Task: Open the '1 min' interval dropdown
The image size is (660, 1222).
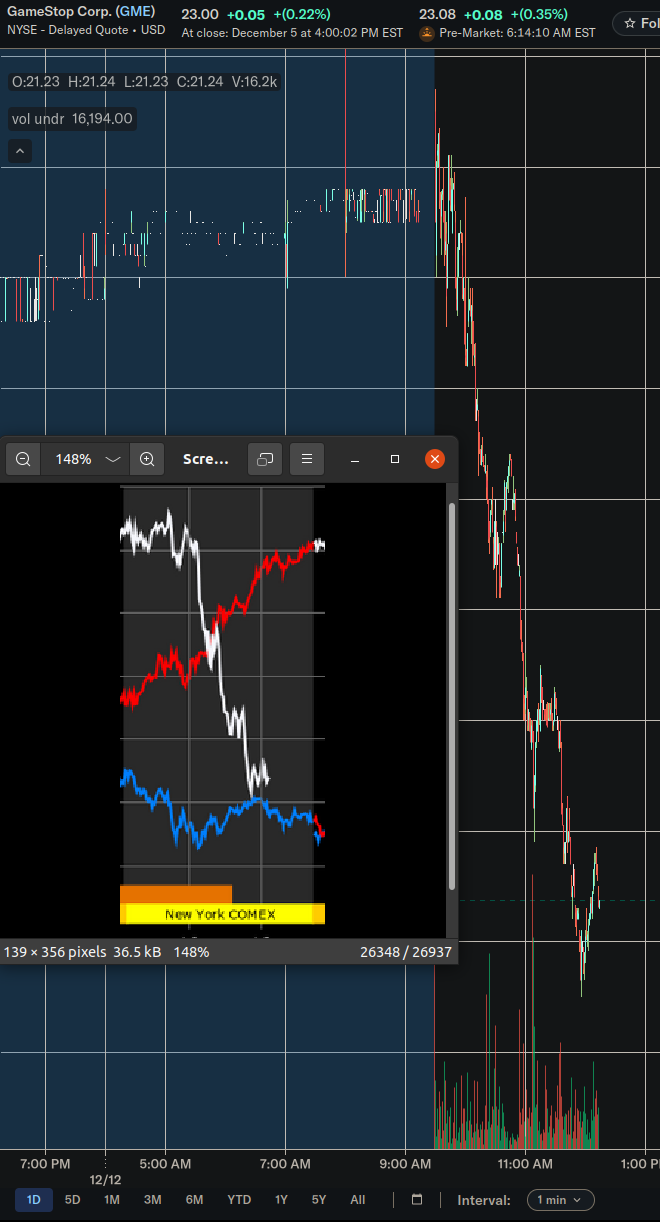Action: point(560,1200)
